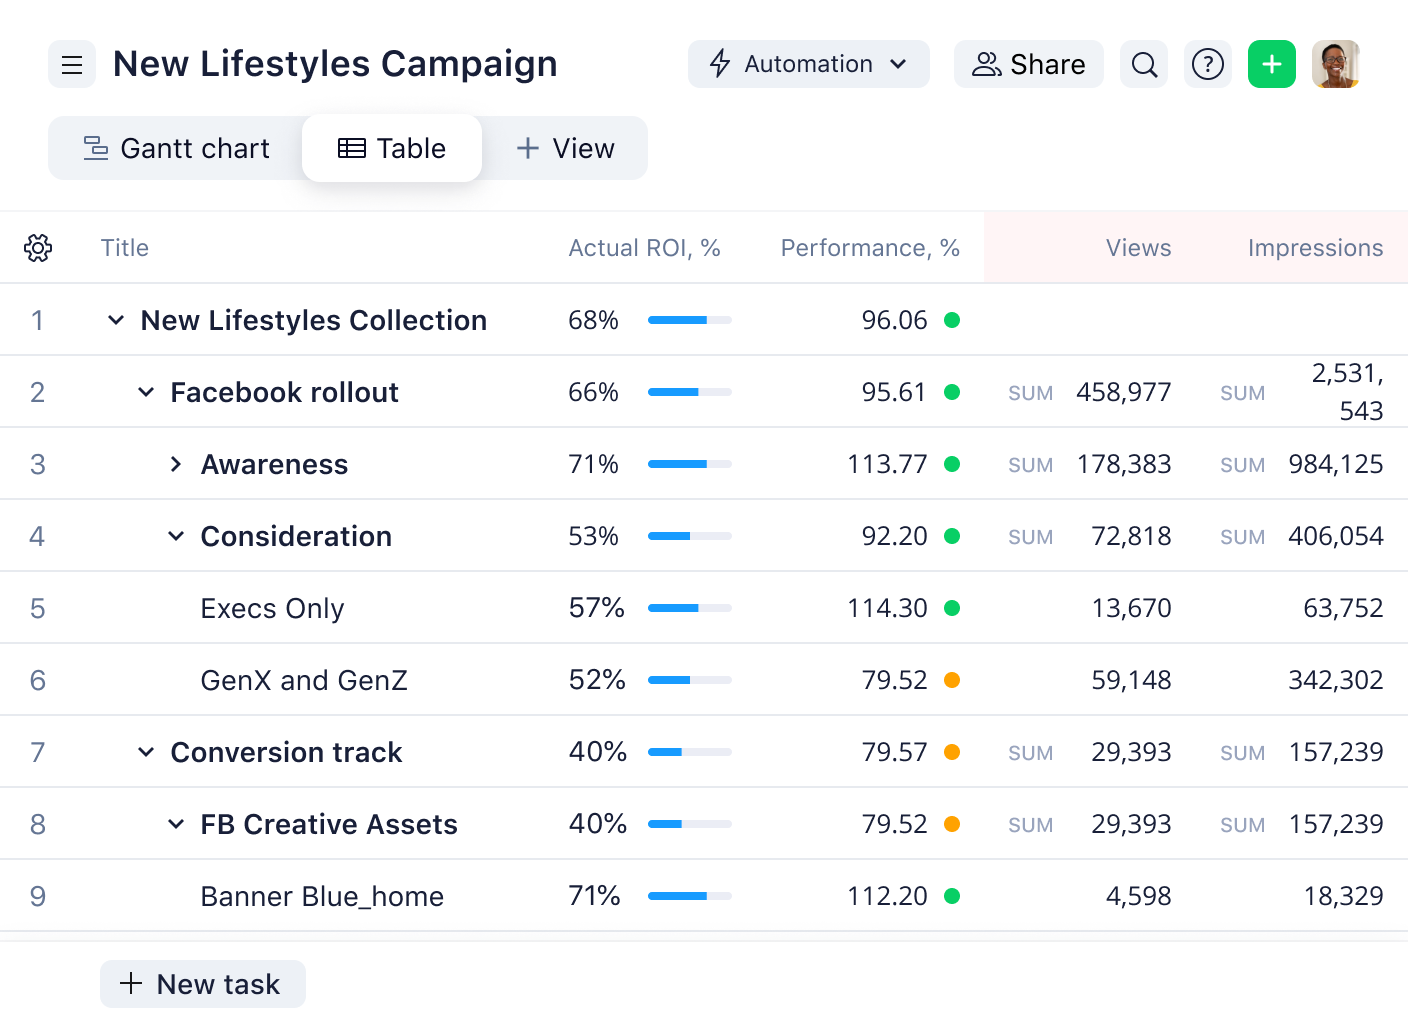Click the GenX and GenZ orange status dot
Image resolution: width=1408 pixels, height=1024 pixels.
(952, 680)
